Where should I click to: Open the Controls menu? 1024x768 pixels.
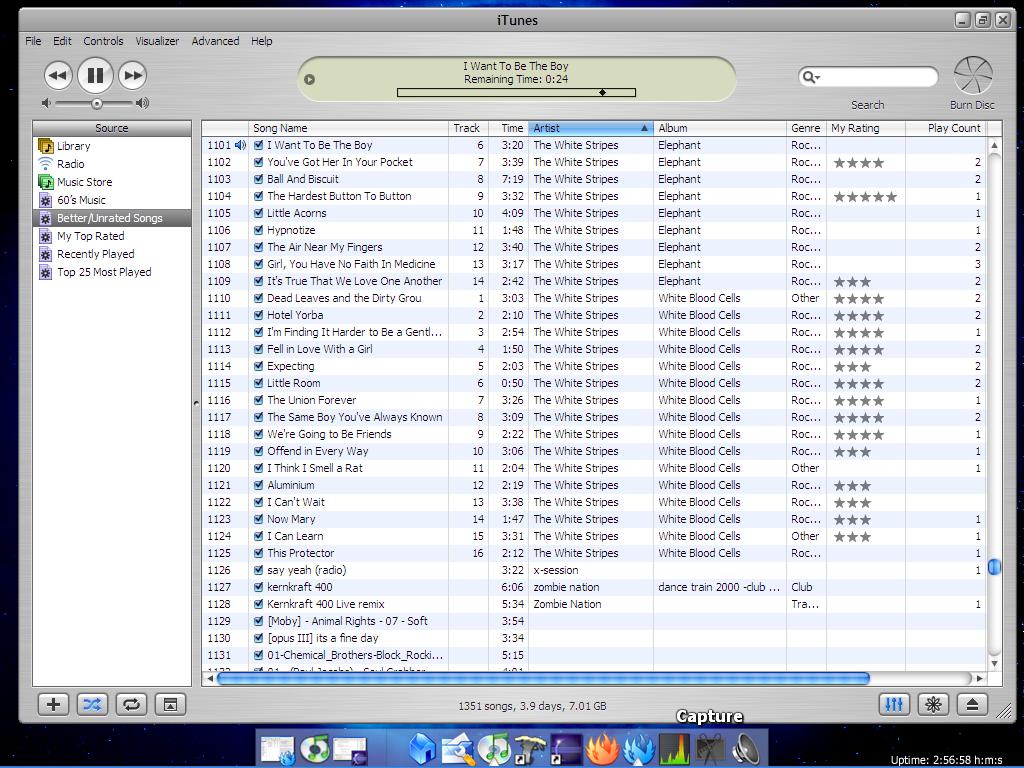tap(103, 41)
